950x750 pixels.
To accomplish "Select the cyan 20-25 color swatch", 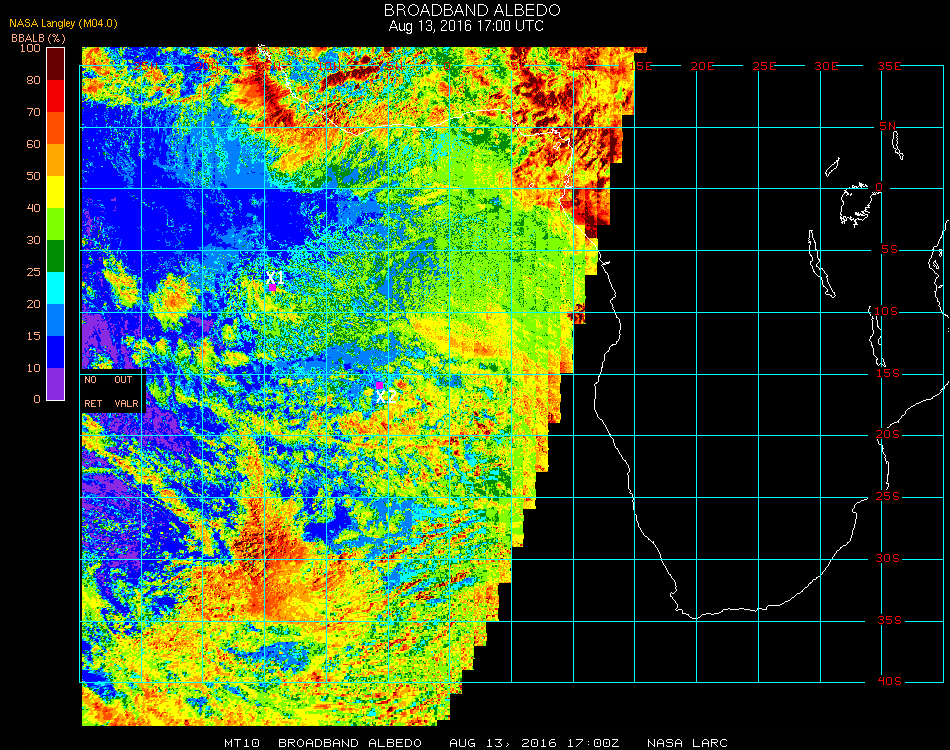I will pyautogui.click(x=55, y=288).
